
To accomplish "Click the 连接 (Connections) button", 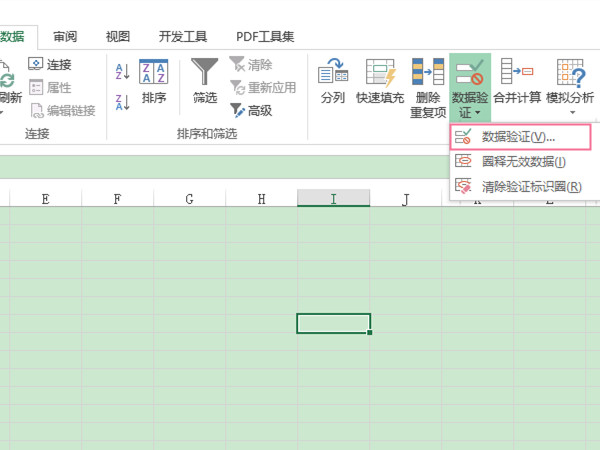I will click(x=50, y=65).
